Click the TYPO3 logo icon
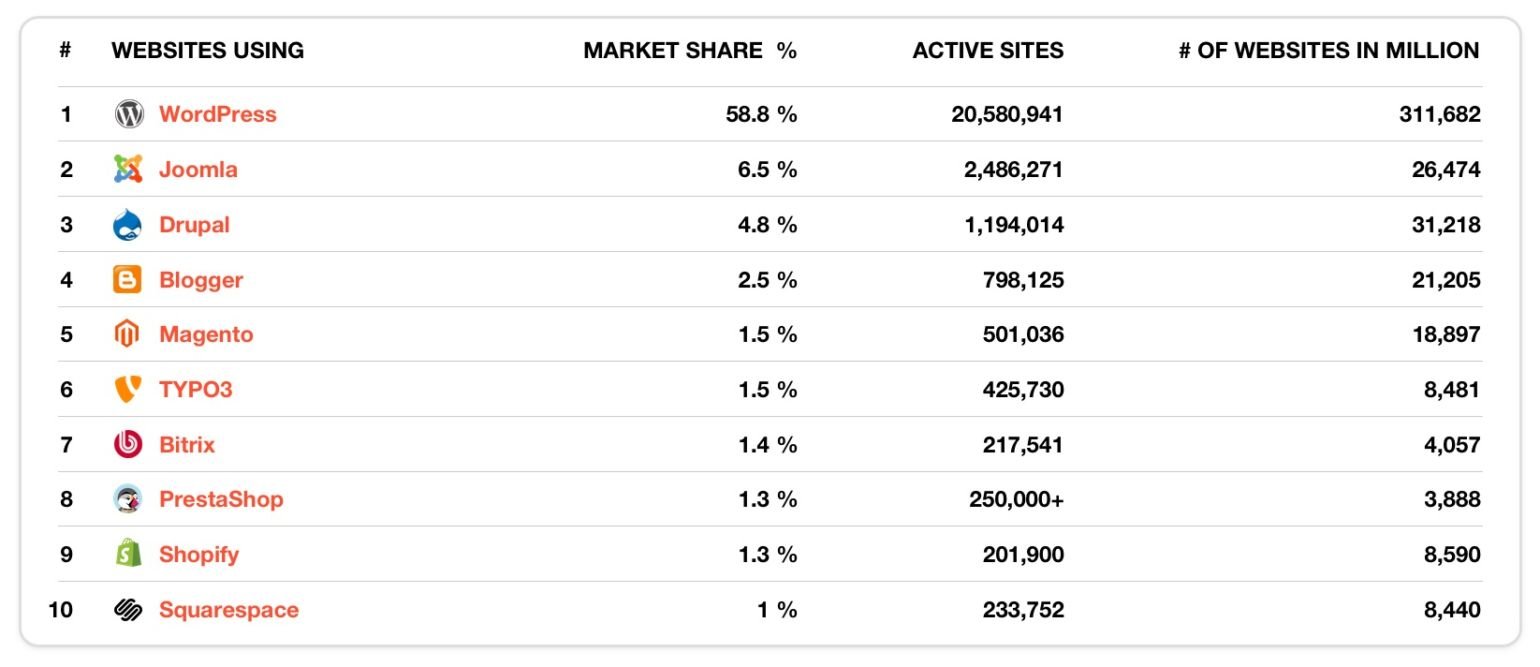1540x667 pixels. [x=129, y=389]
